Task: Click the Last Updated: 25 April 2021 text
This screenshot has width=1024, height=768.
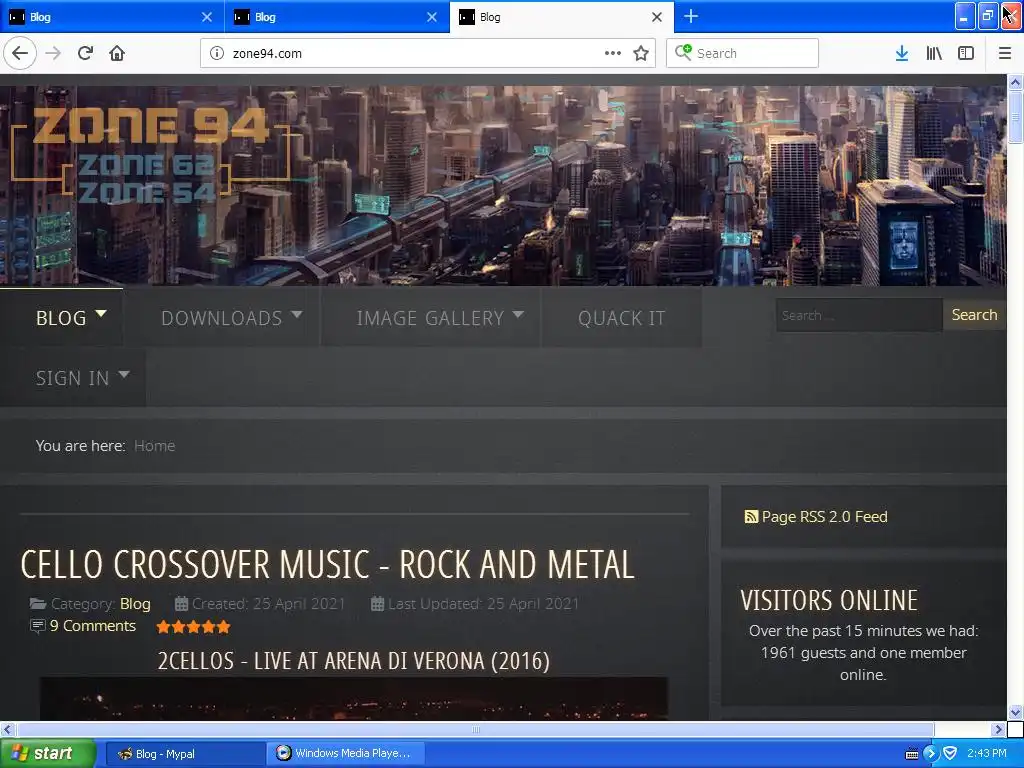Action: 483,603
